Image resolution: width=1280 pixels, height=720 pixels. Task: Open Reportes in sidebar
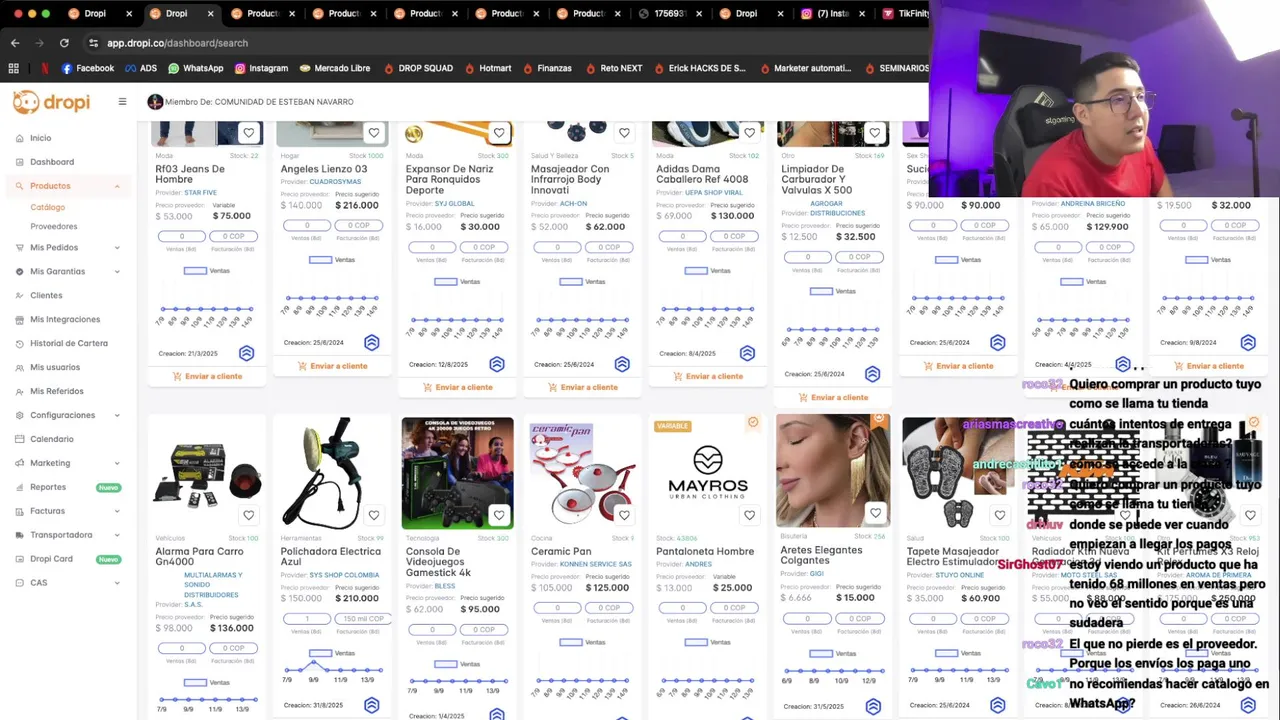coord(48,487)
